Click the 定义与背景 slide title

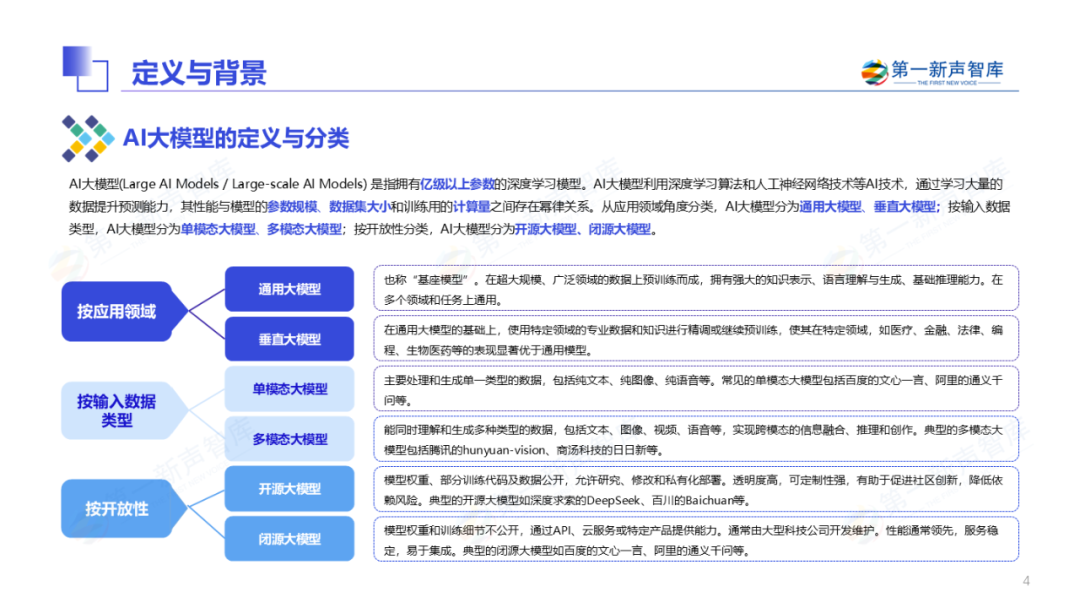coord(199,73)
